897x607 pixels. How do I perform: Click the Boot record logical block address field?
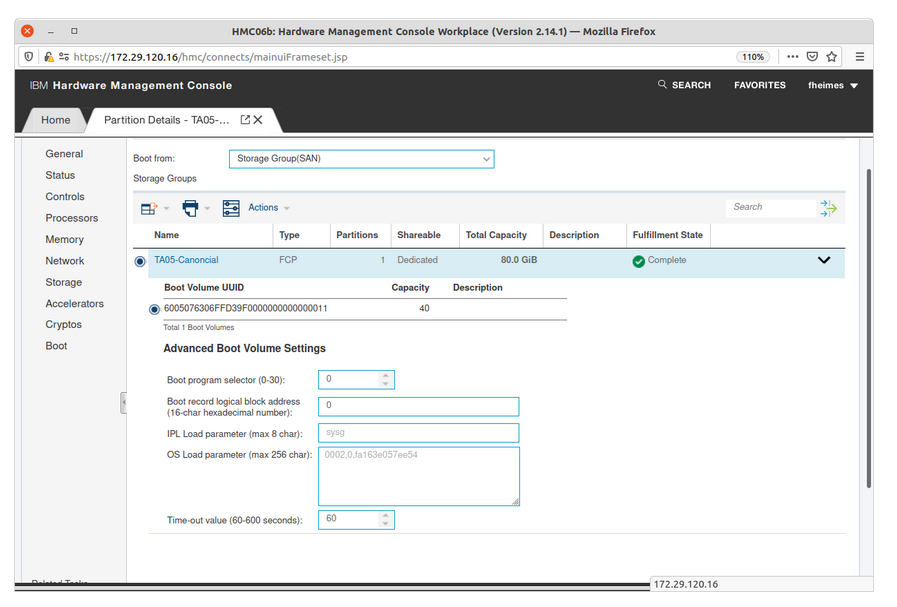[418, 406]
